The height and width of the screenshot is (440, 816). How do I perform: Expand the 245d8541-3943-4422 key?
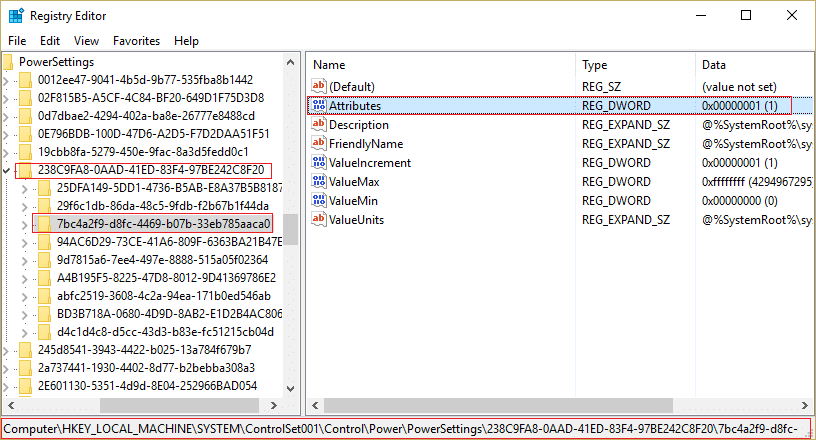(6, 351)
